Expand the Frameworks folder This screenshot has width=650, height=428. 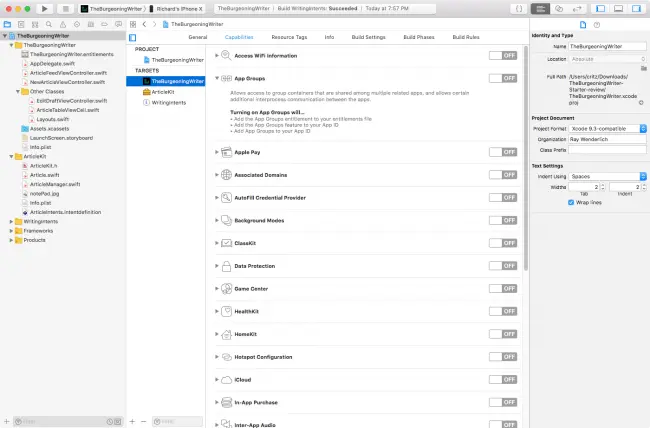pyautogui.click(x=11, y=231)
